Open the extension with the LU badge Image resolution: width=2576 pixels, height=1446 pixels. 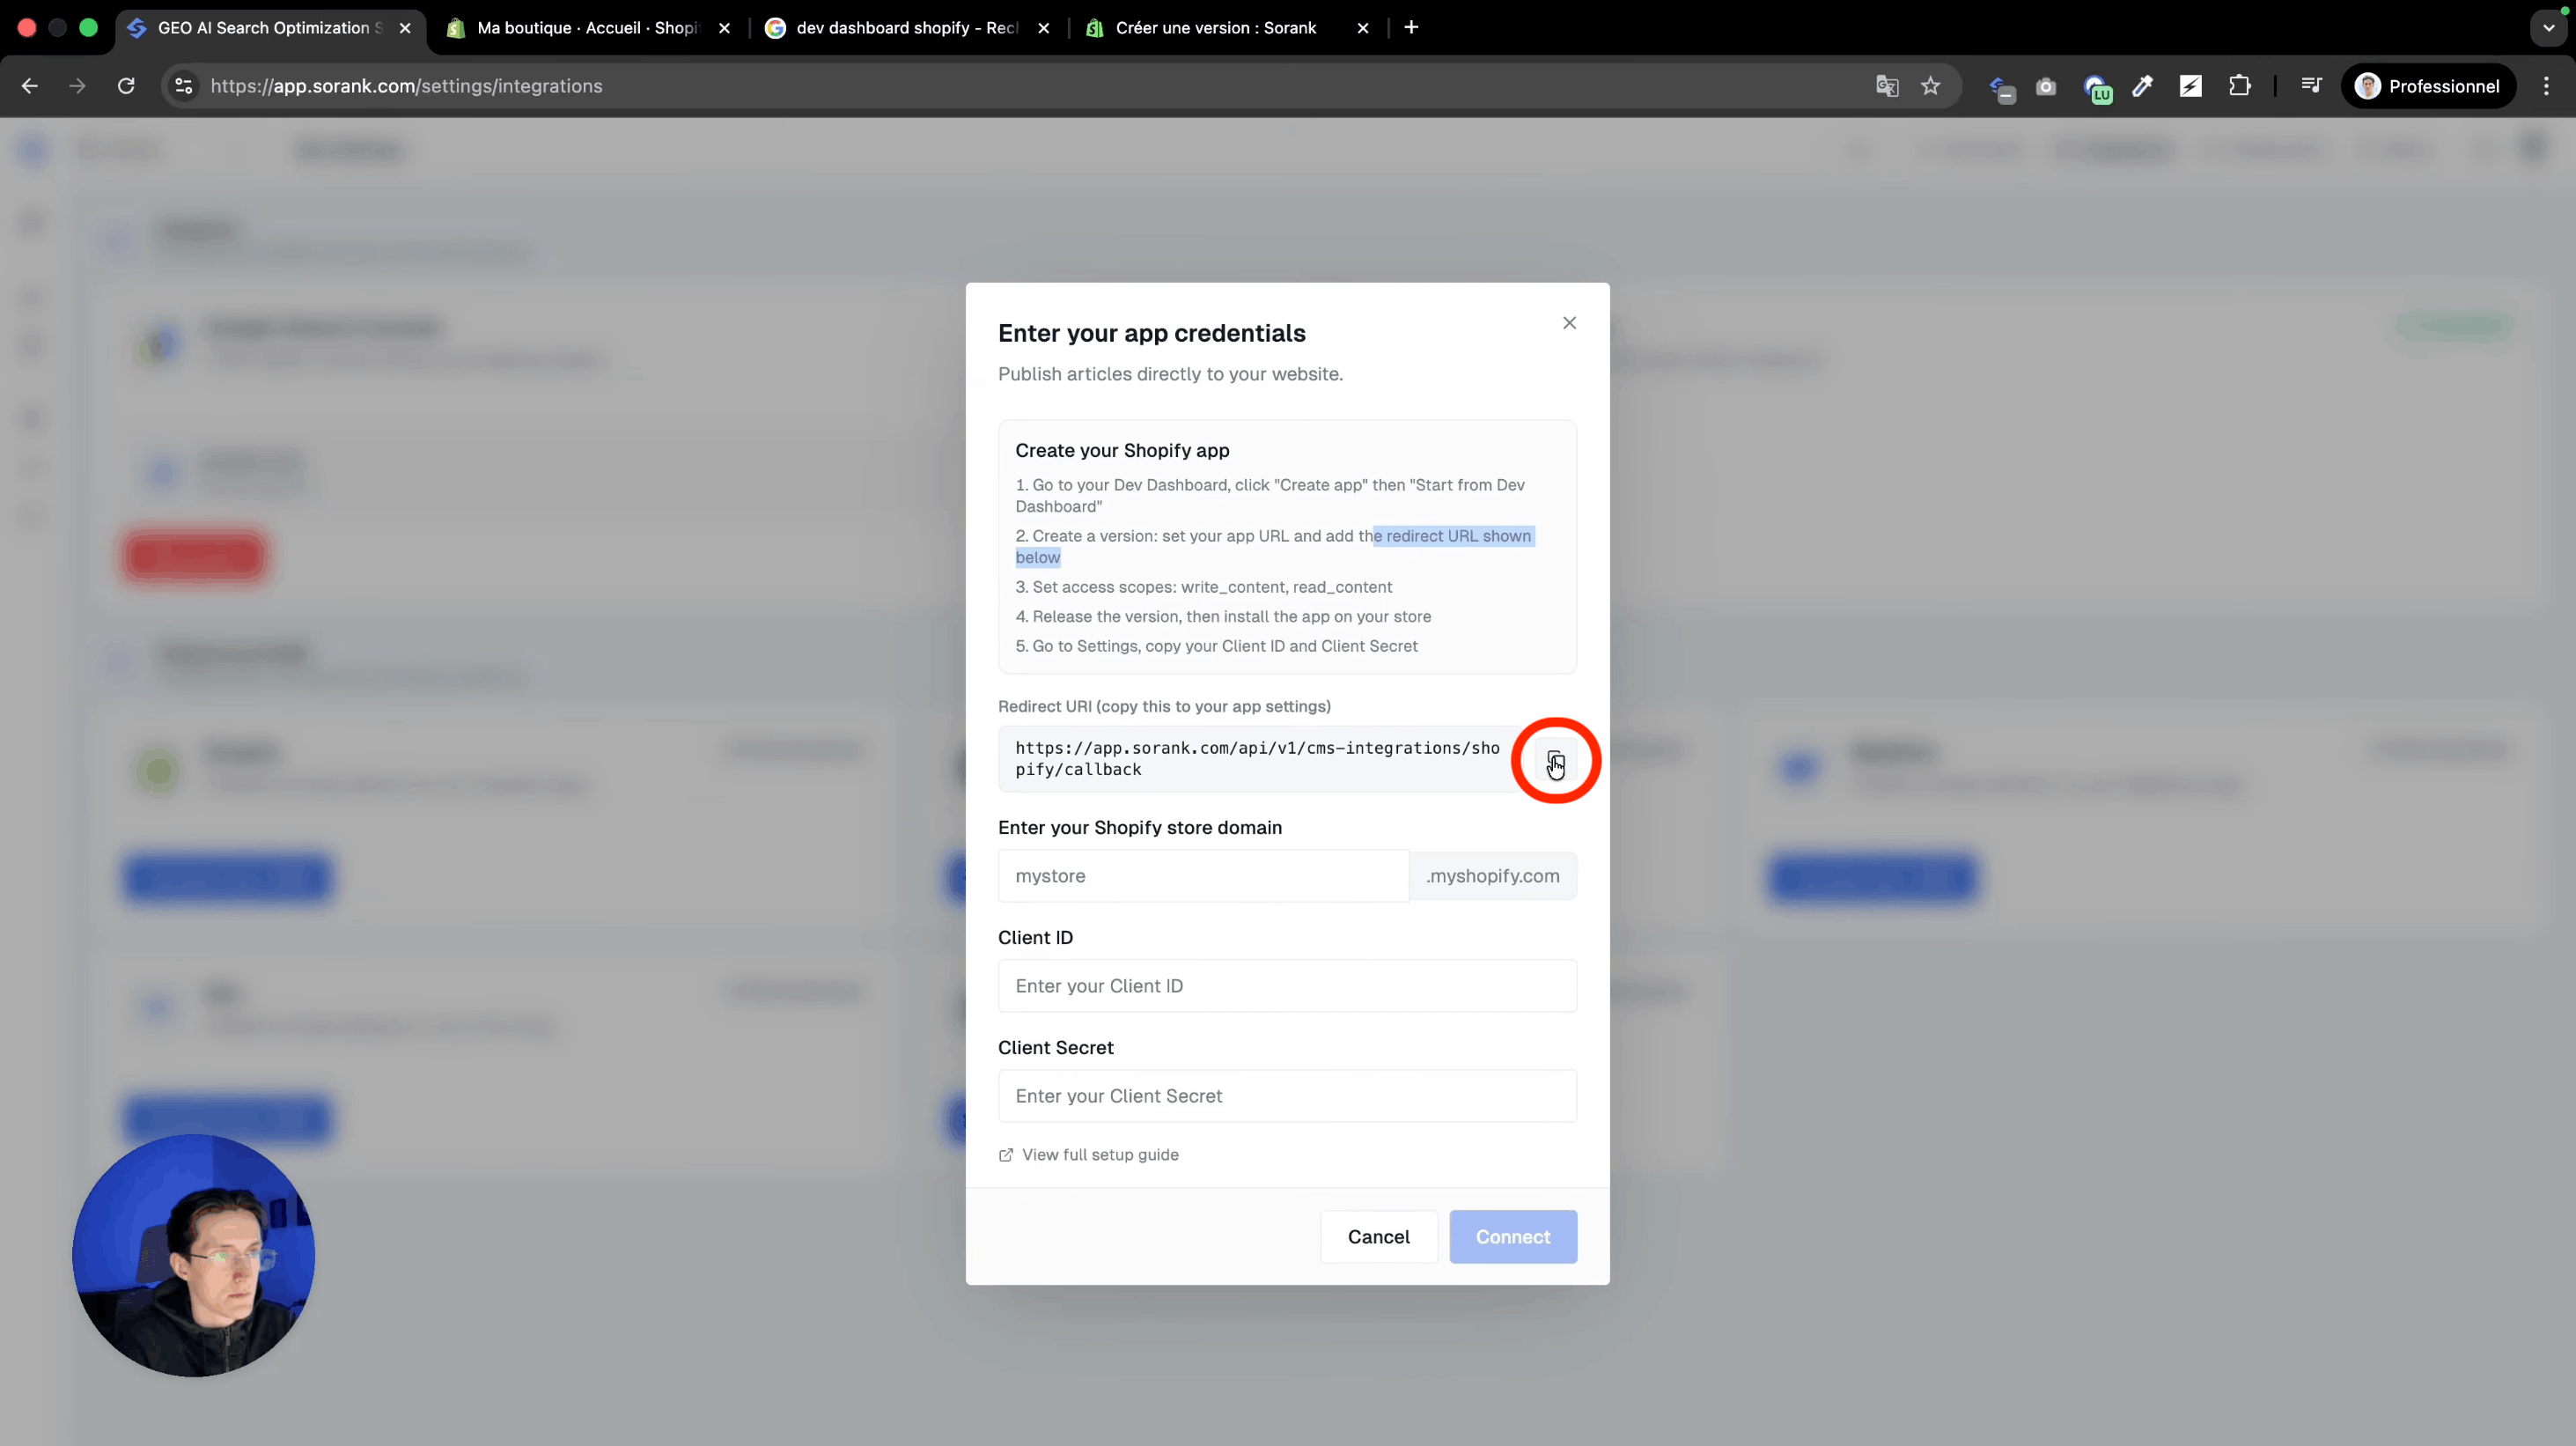2097,88
